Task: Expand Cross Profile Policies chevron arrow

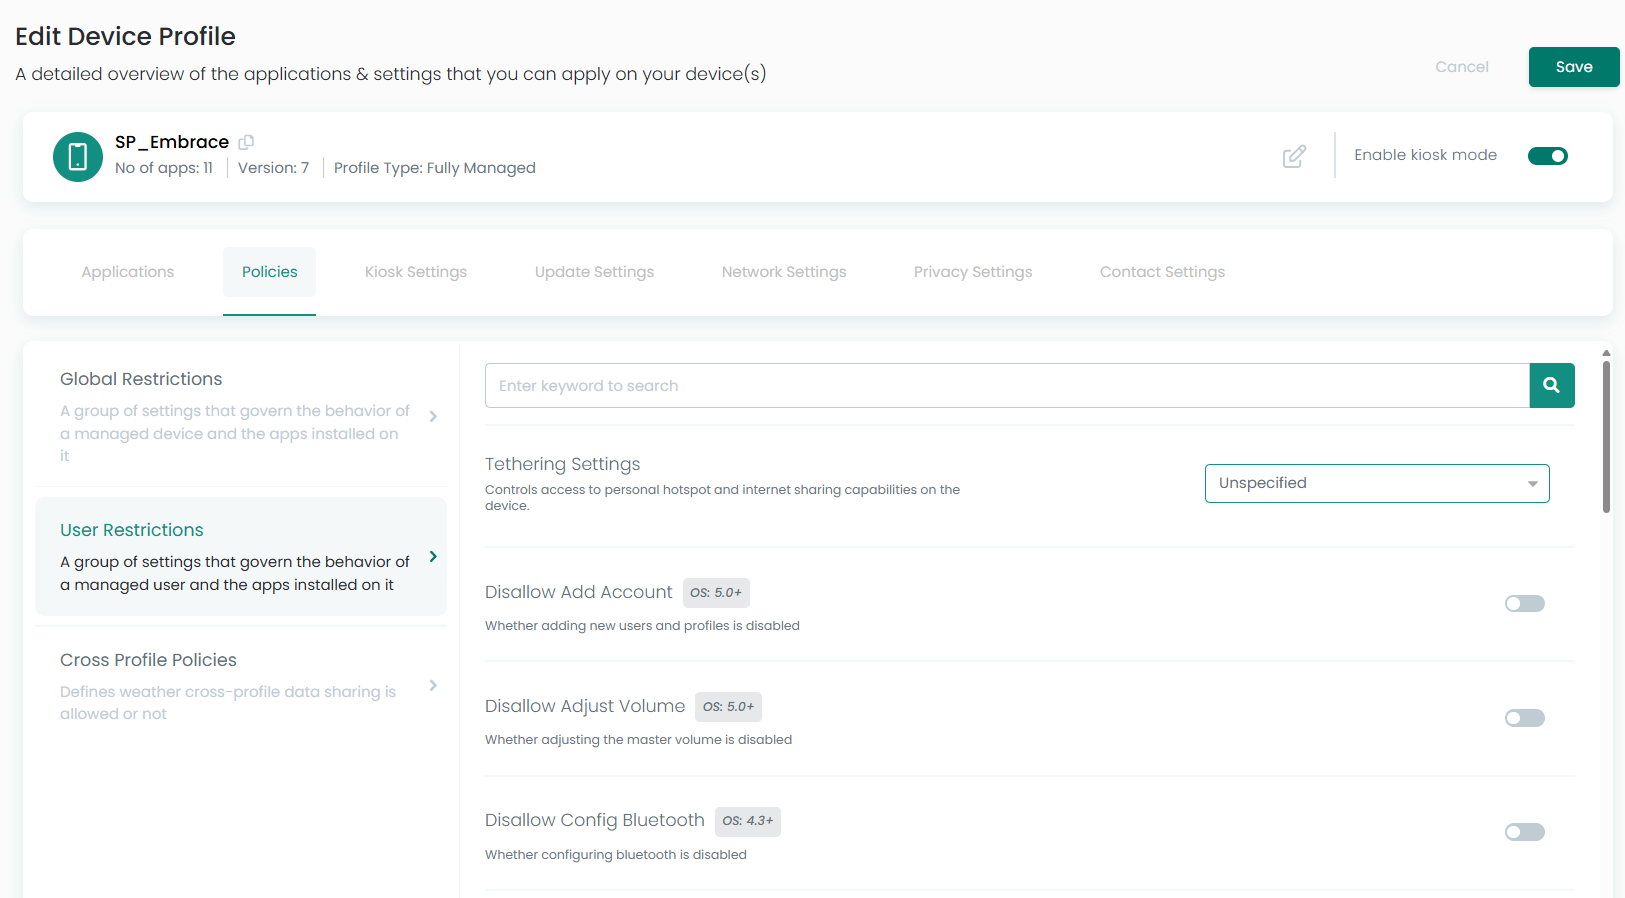Action: (x=433, y=685)
